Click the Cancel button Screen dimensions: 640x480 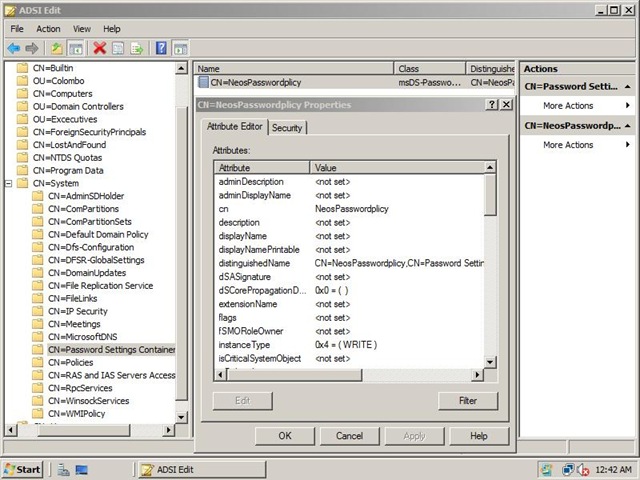349,436
